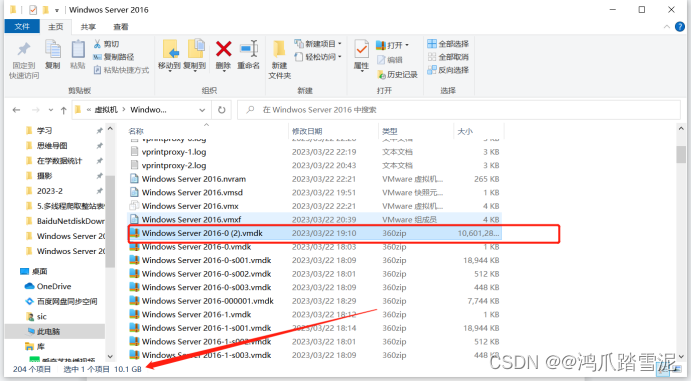
Task: Click the navigation pane scroll down arrow
Action: click(110, 356)
